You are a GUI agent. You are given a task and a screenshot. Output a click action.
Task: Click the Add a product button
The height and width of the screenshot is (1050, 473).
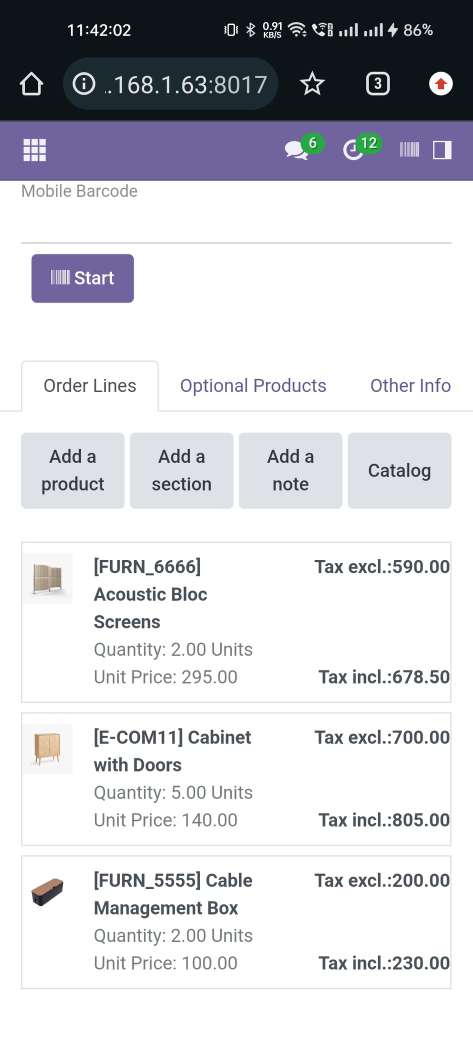[73, 470]
